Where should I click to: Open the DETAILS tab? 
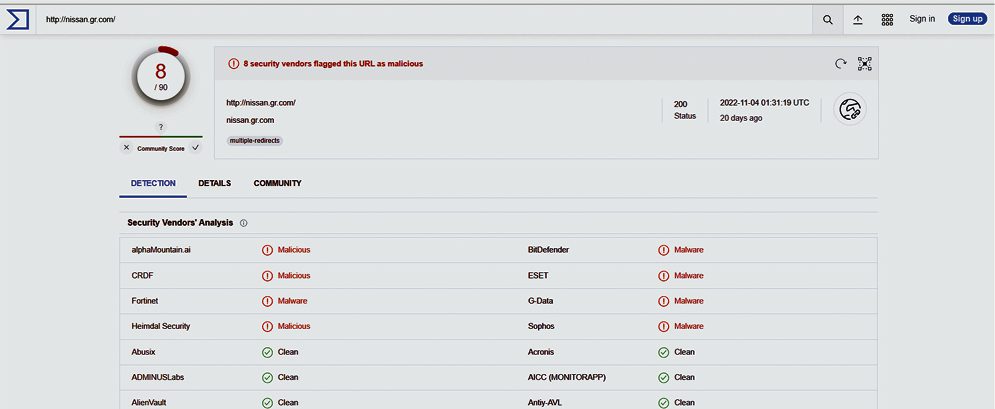click(214, 183)
